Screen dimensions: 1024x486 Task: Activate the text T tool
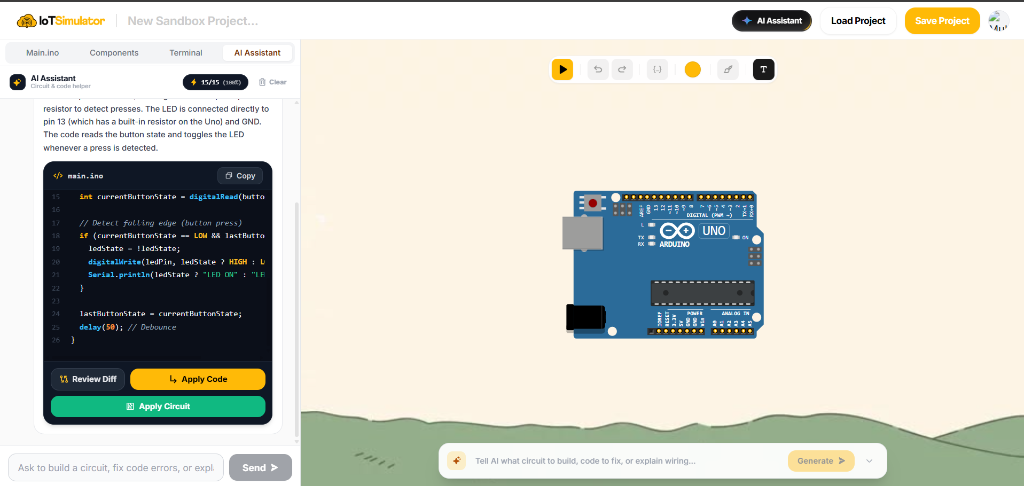pyautogui.click(x=763, y=69)
